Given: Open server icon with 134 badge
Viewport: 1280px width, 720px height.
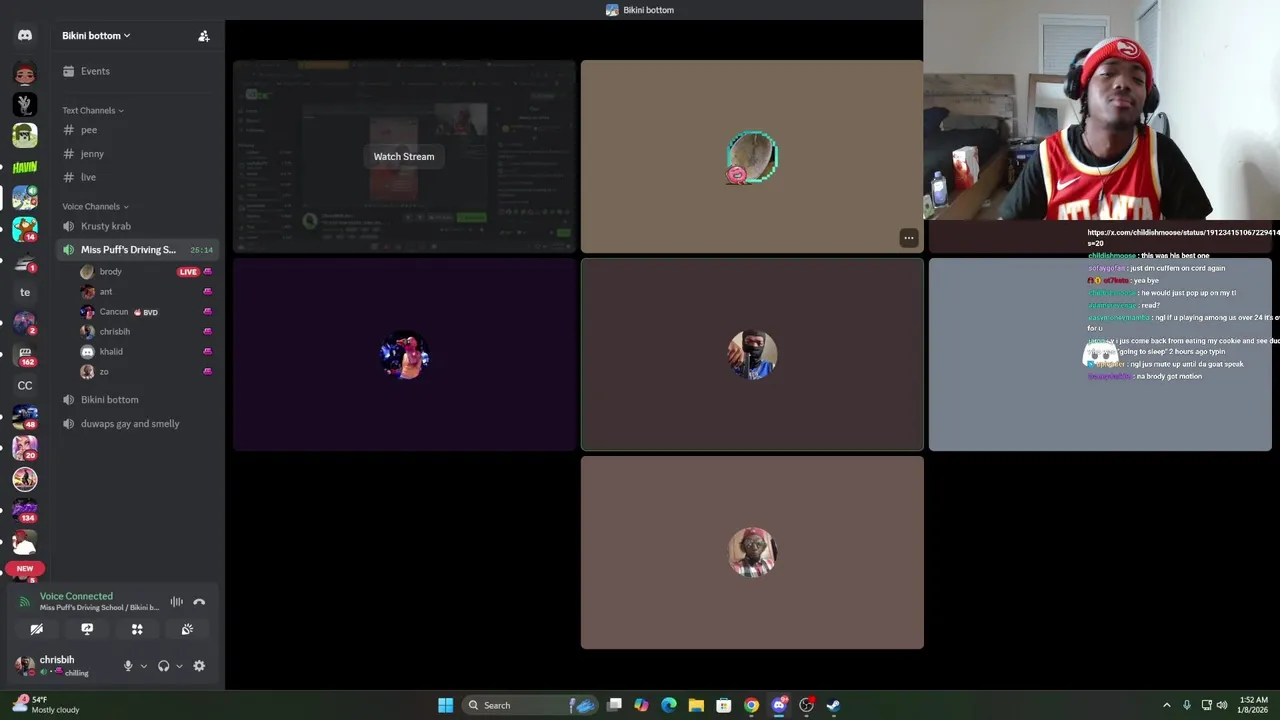Looking at the screenshot, I should [x=25, y=511].
